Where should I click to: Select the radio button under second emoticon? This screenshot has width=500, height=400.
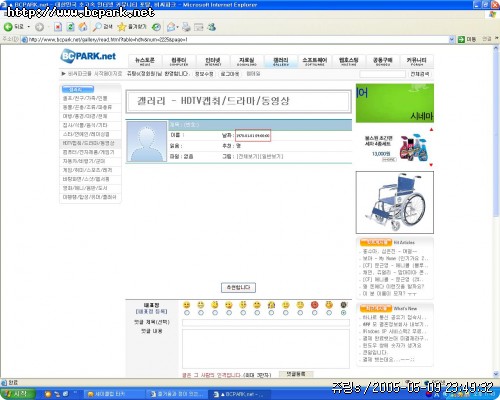point(201,313)
